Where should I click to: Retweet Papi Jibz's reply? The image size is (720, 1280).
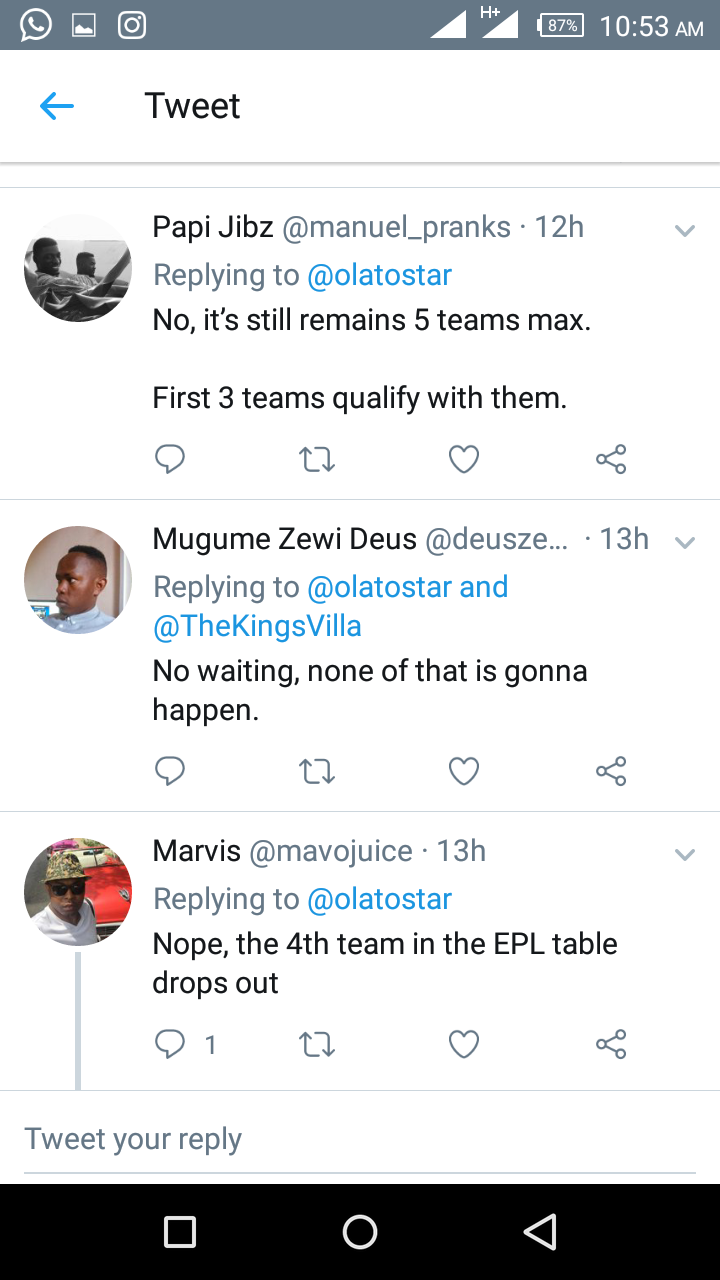pos(317,459)
